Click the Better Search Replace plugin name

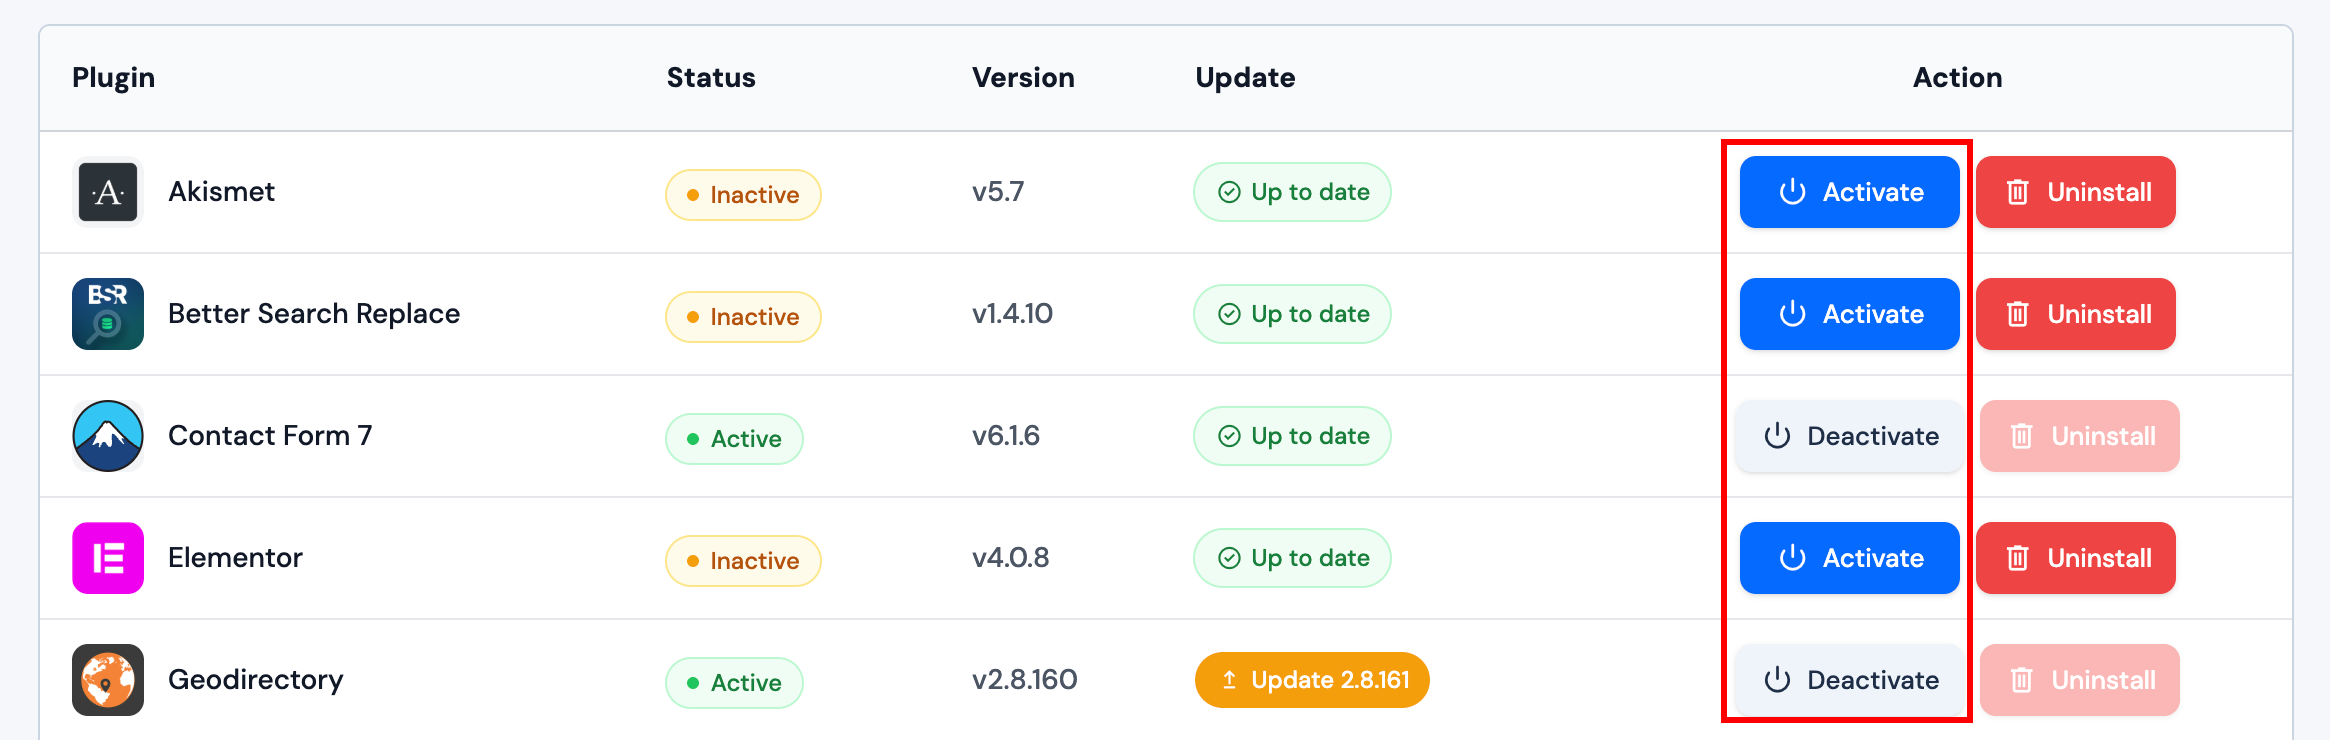pyautogui.click(x=314, y=314)
